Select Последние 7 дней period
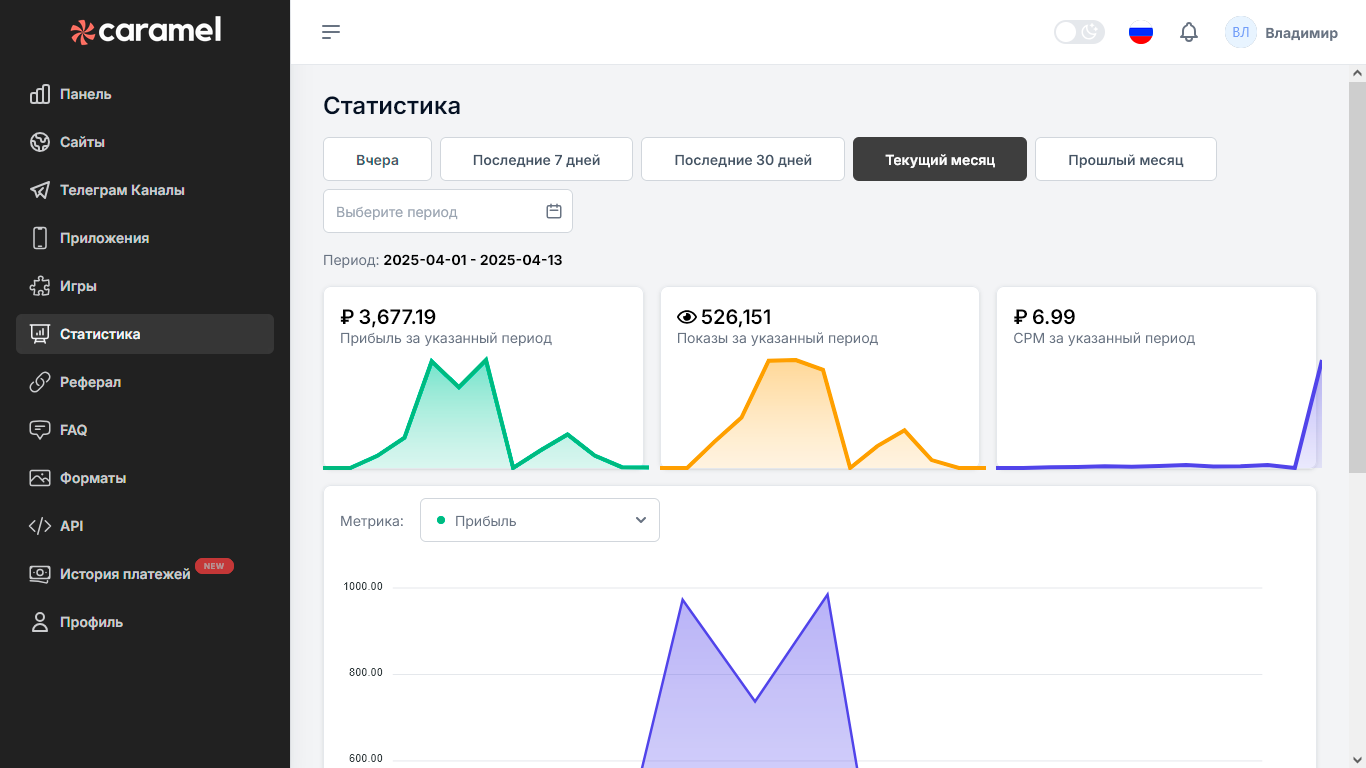Image resolution: width=1366 pixels, height=768 pixels. click(x=536, y=159)
